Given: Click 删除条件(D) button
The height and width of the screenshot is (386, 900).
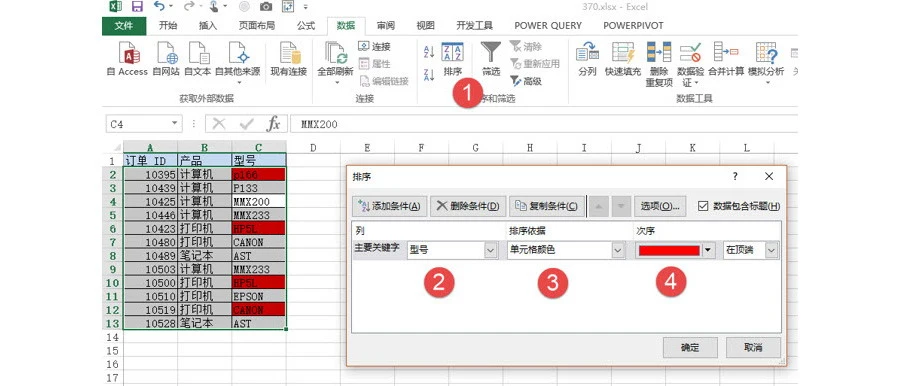Looking at the screenshot, I should pos(468,206).
